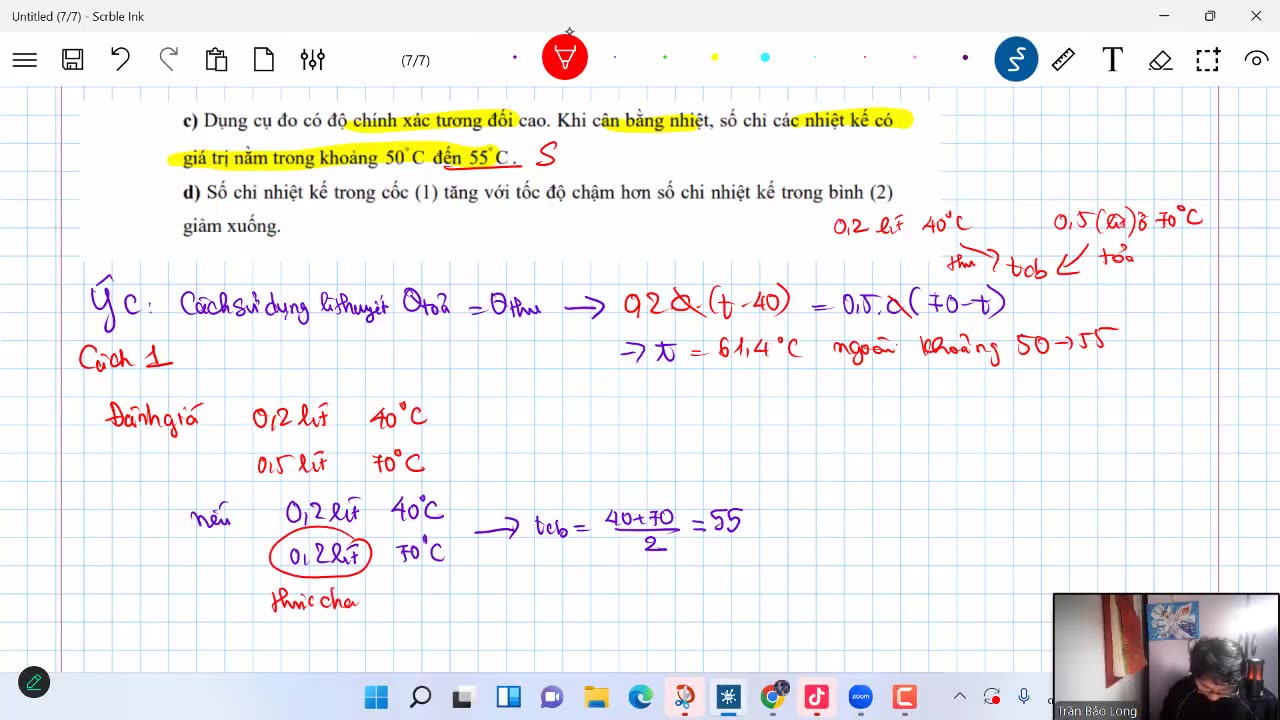Click the Trần Bảo Long webcam thumbnail
Viewport: 1280px width, 720px height.
1166,656
